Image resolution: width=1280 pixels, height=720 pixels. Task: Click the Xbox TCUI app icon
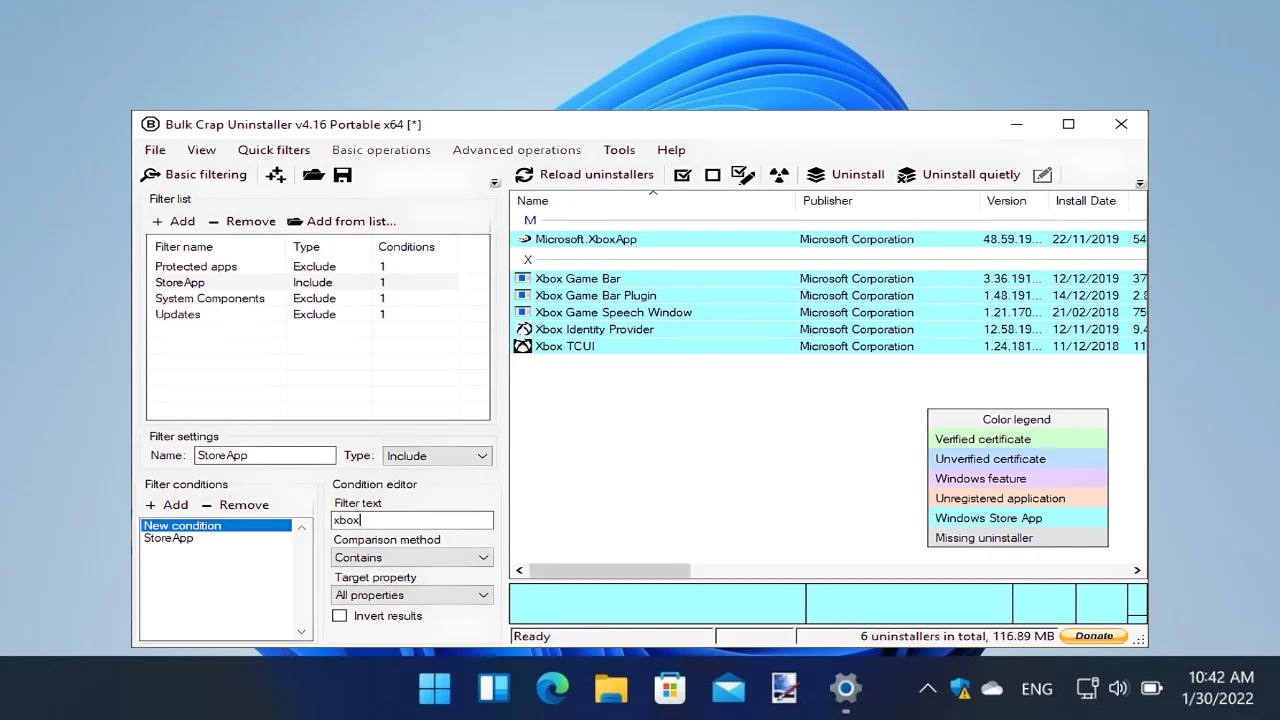(x=522, y=346)
